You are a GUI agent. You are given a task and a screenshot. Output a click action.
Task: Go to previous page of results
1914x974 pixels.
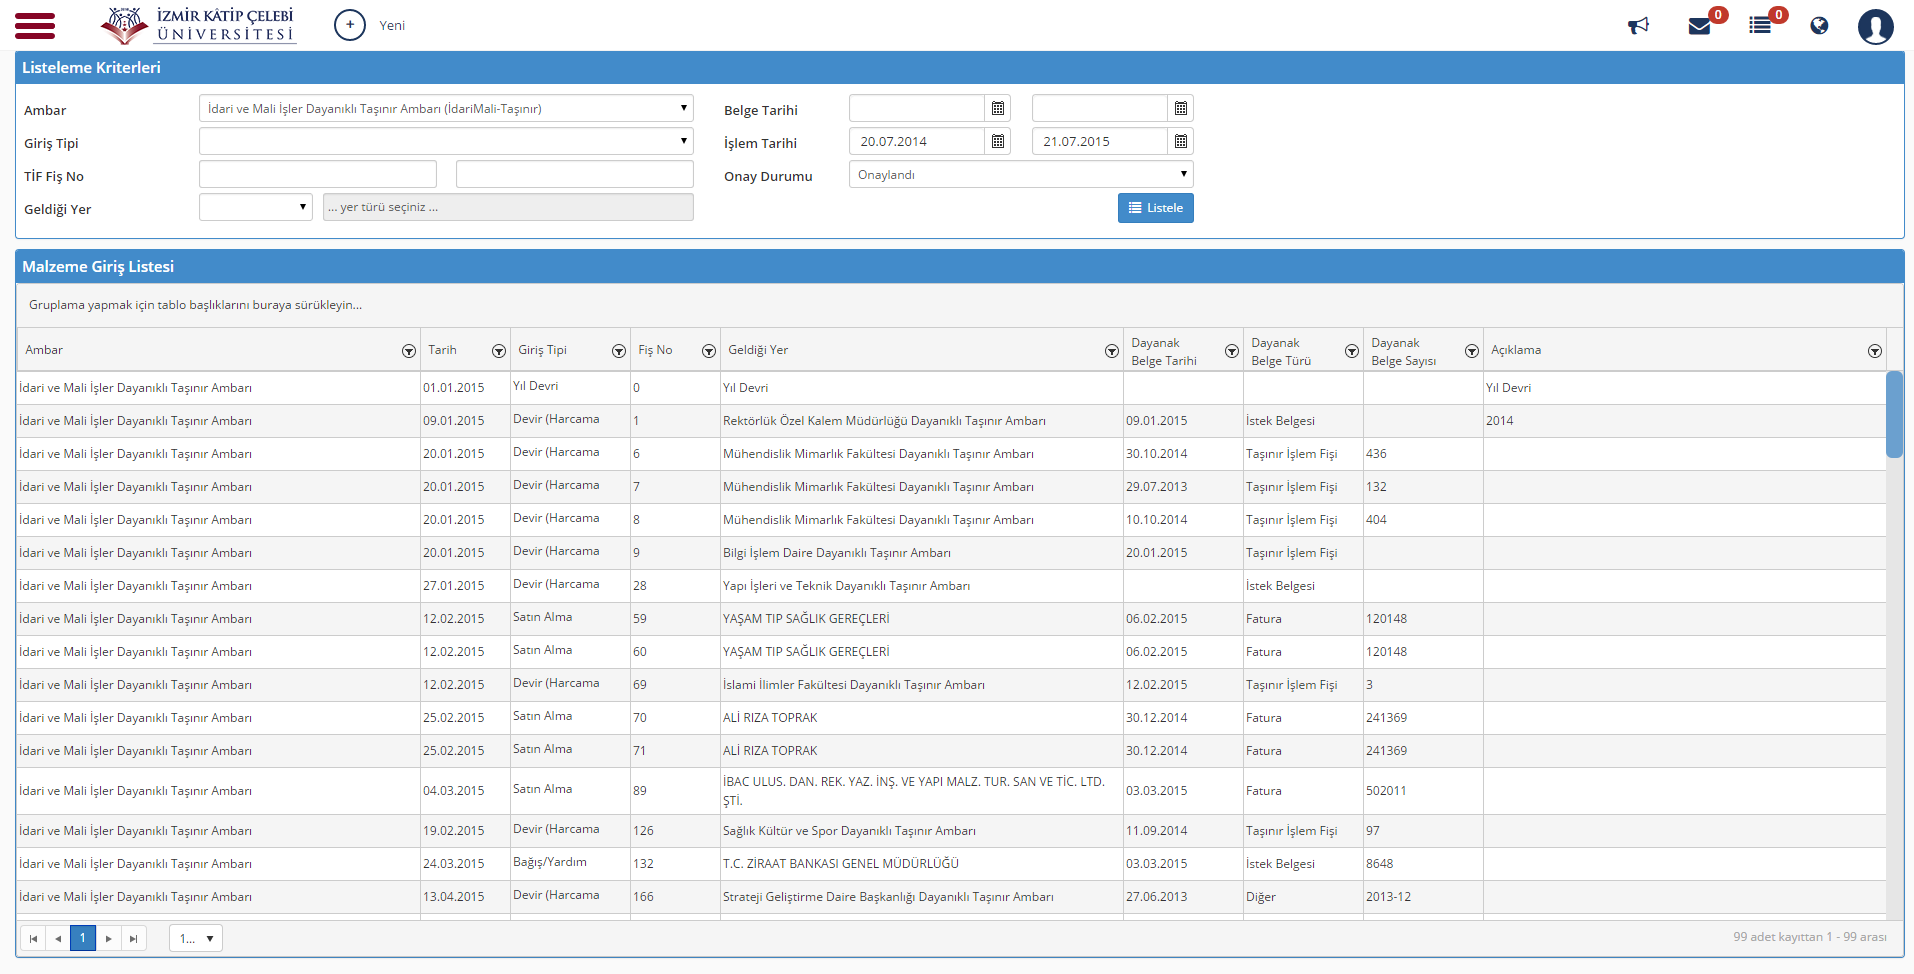pos(58,938)
